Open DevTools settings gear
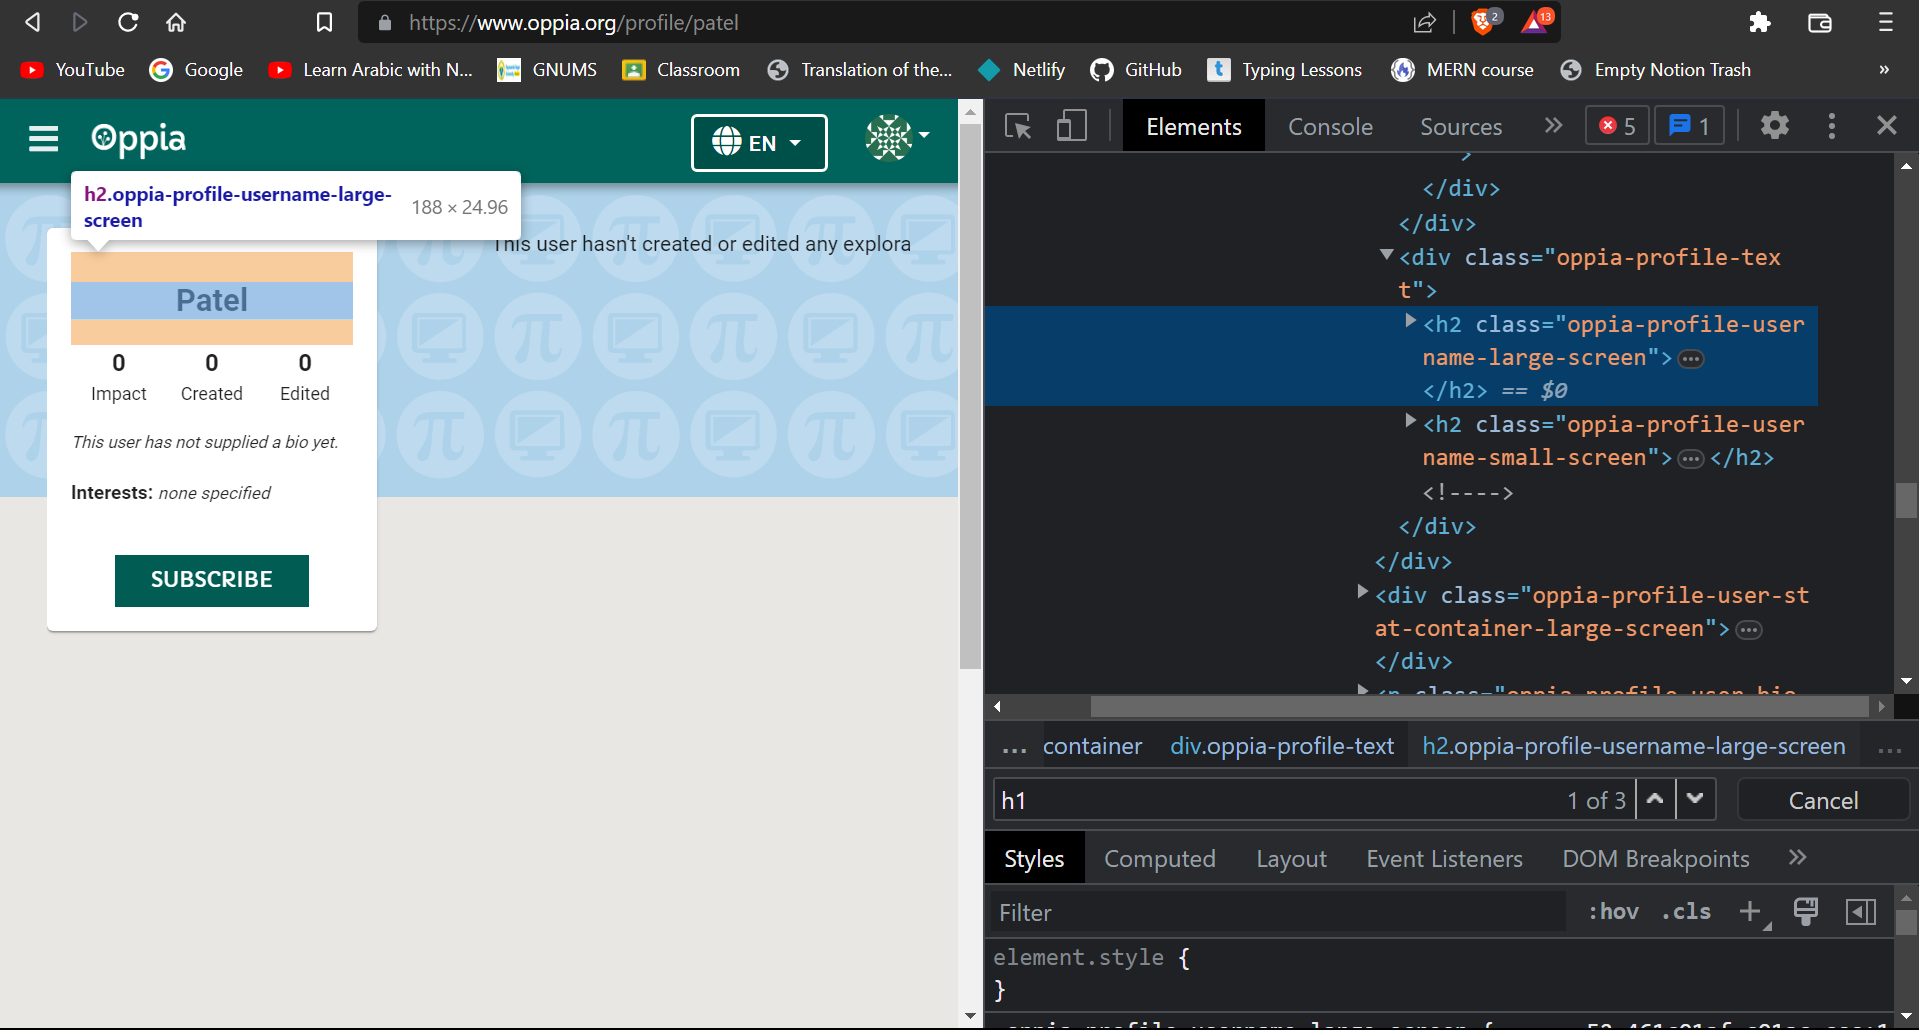The width and height of the screenshot is (1919, 1030). 1774,126
